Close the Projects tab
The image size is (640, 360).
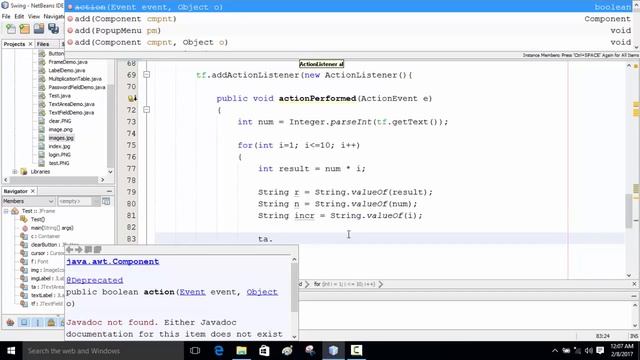pyautogui.click(x=30, y=44)
